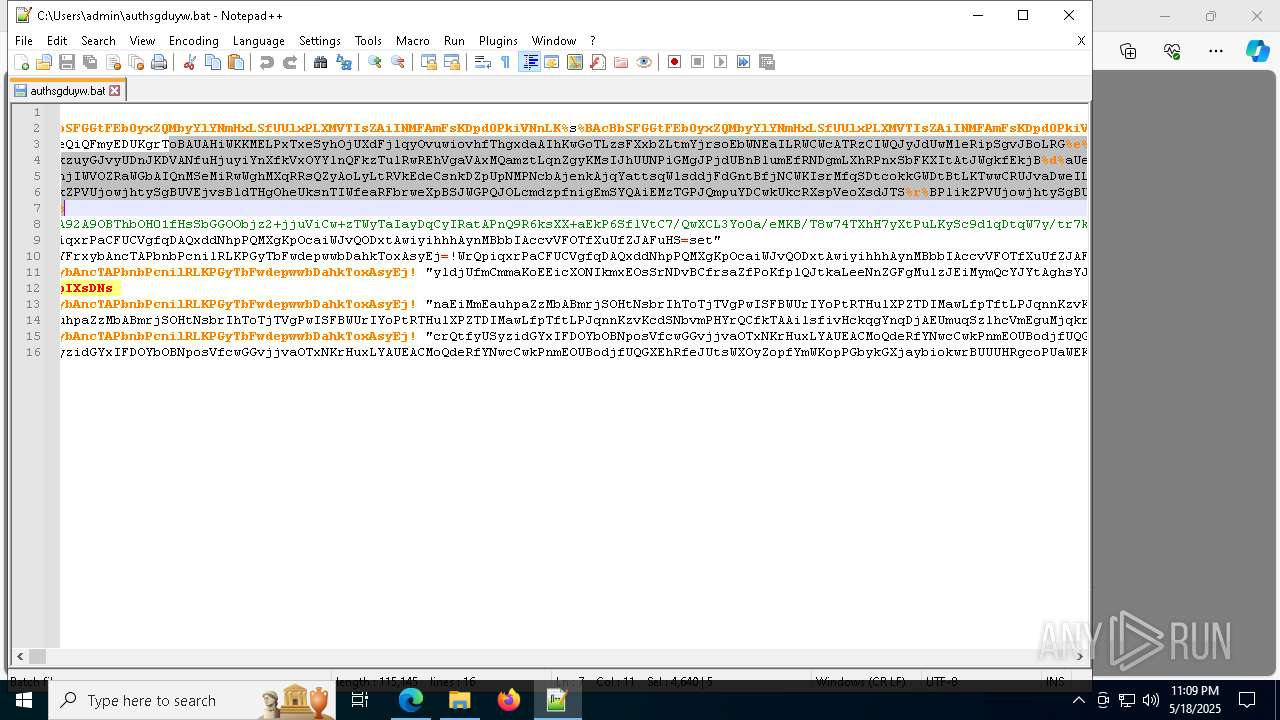Open the Settings menu
This screenshot has height=720, width=1280.
click(x=320, y=41)
